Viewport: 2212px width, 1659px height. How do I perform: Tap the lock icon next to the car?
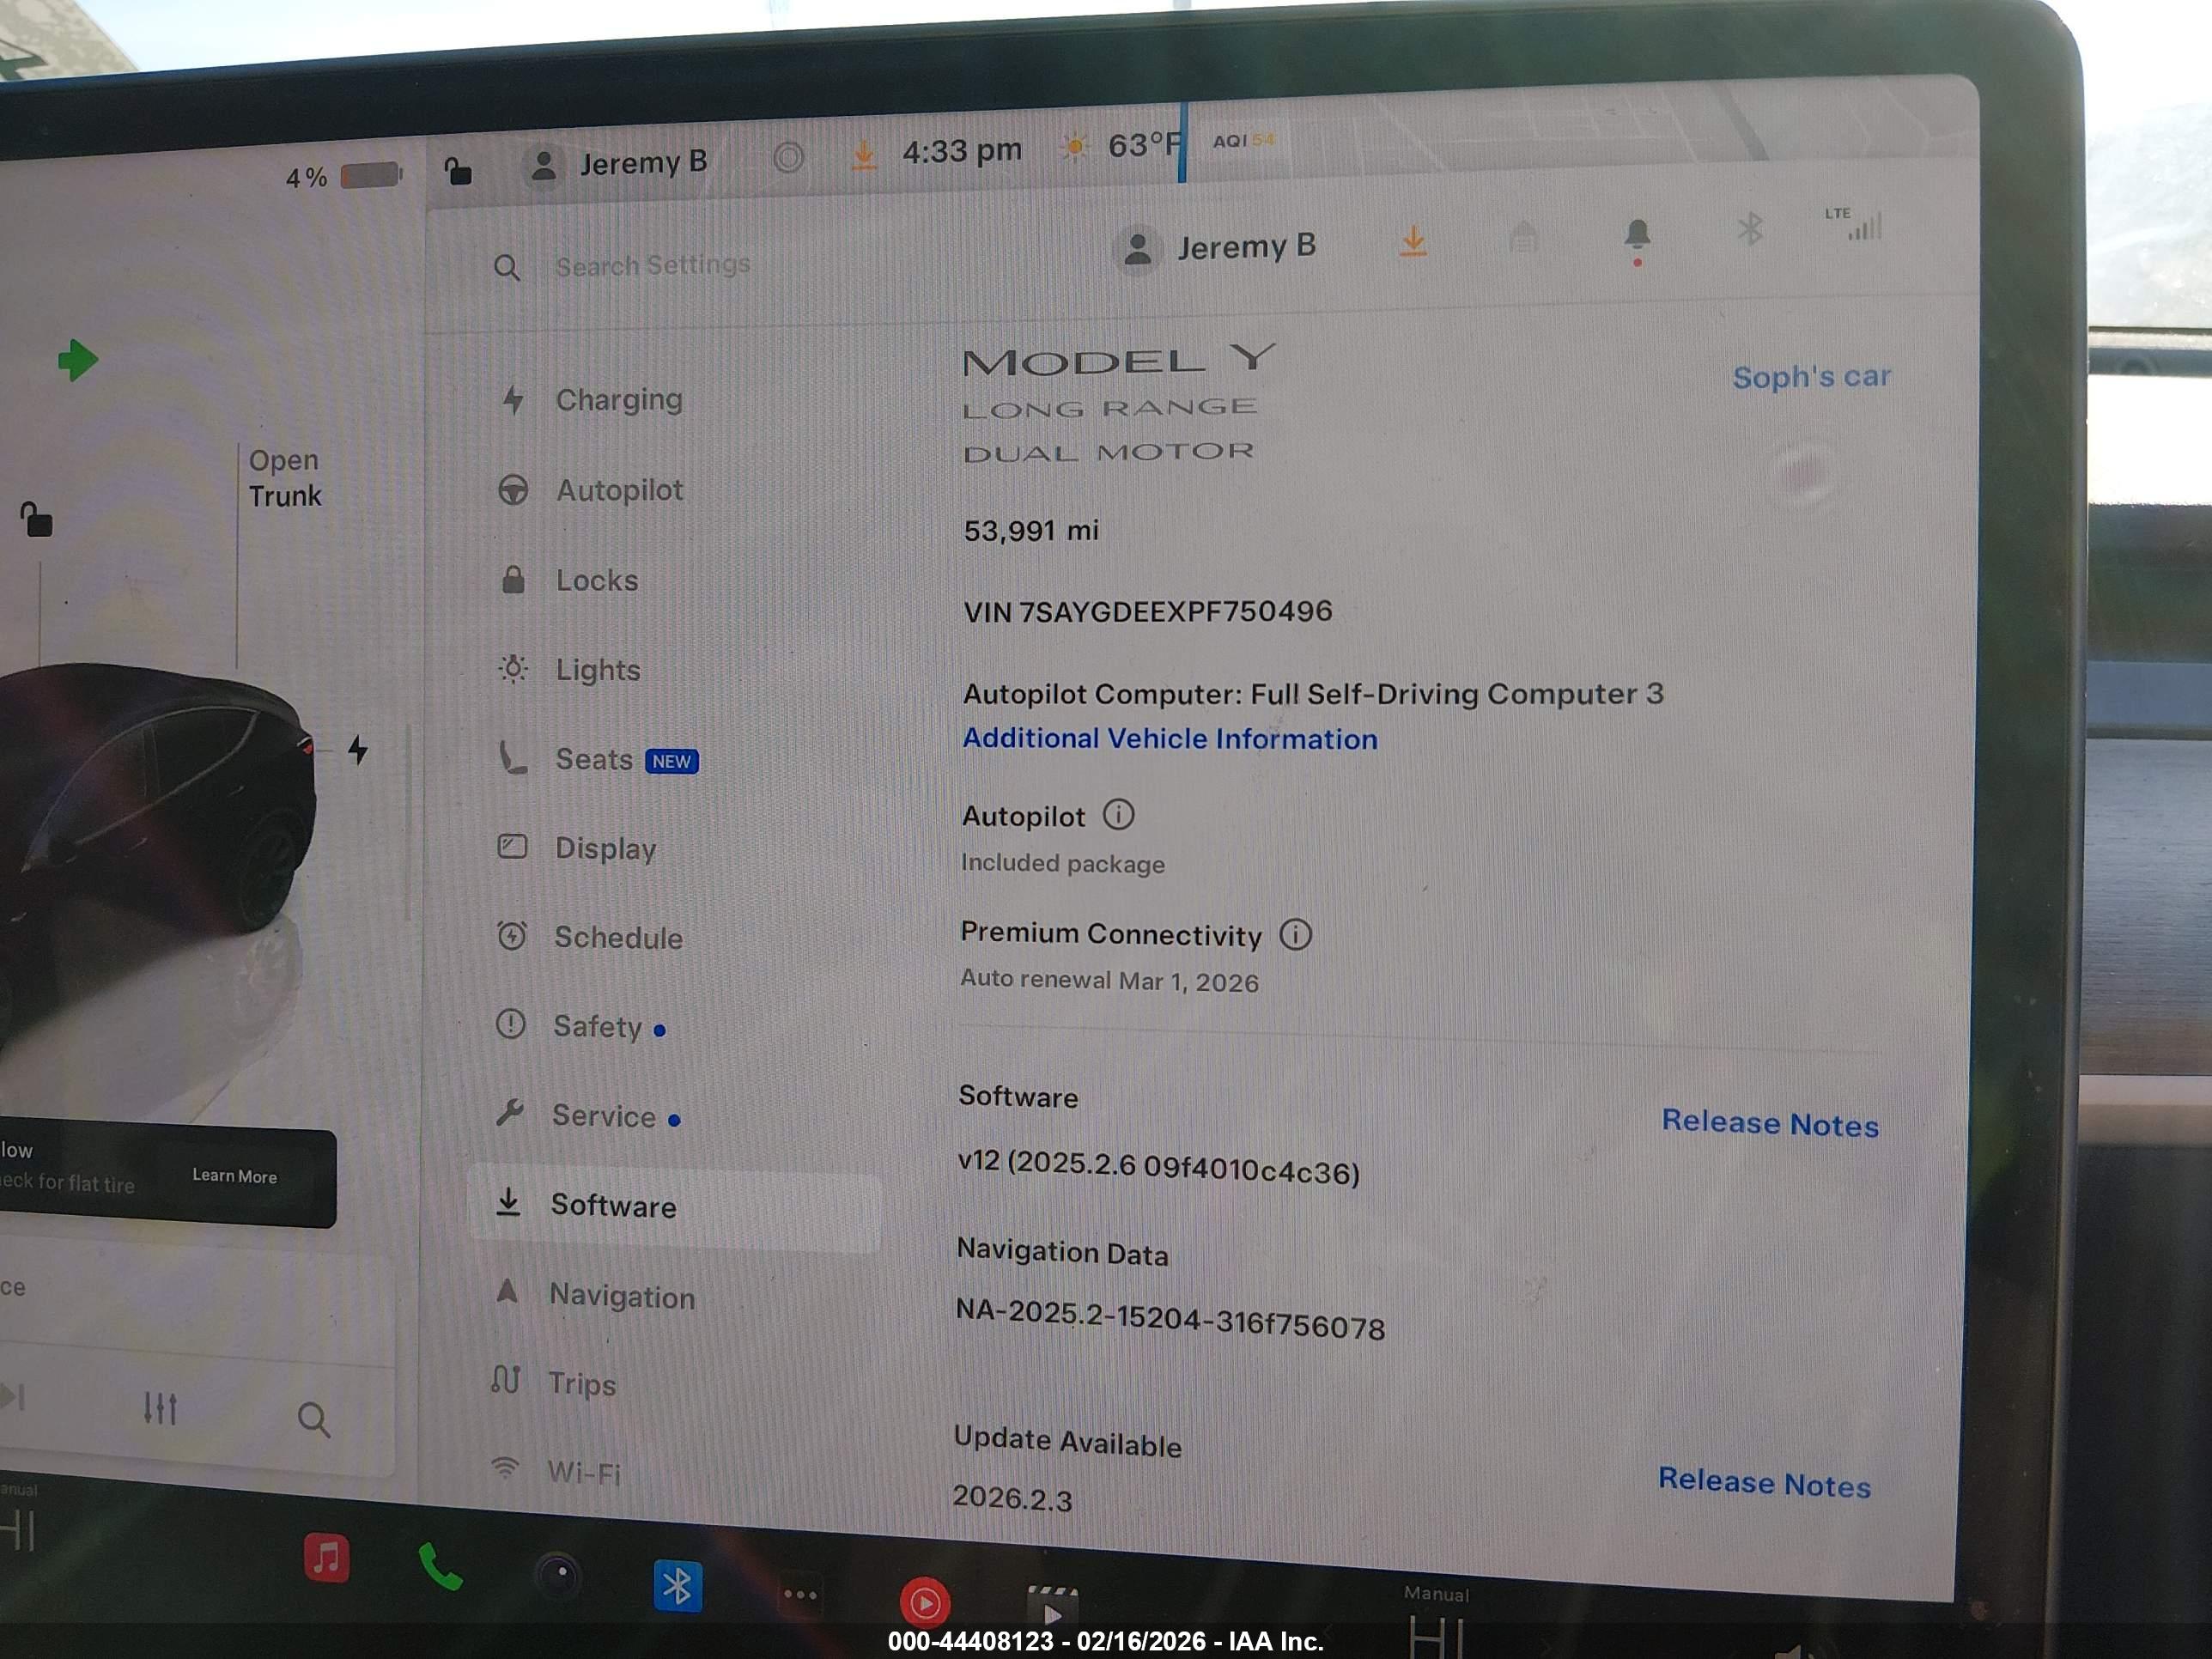(x=36, y=519)
